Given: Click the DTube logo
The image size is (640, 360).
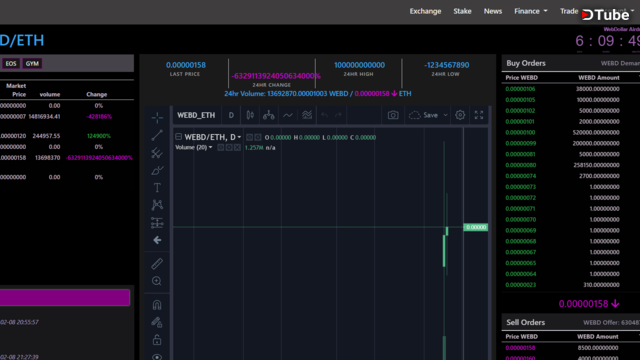Looking at the screenshot, I should [606, 15].
